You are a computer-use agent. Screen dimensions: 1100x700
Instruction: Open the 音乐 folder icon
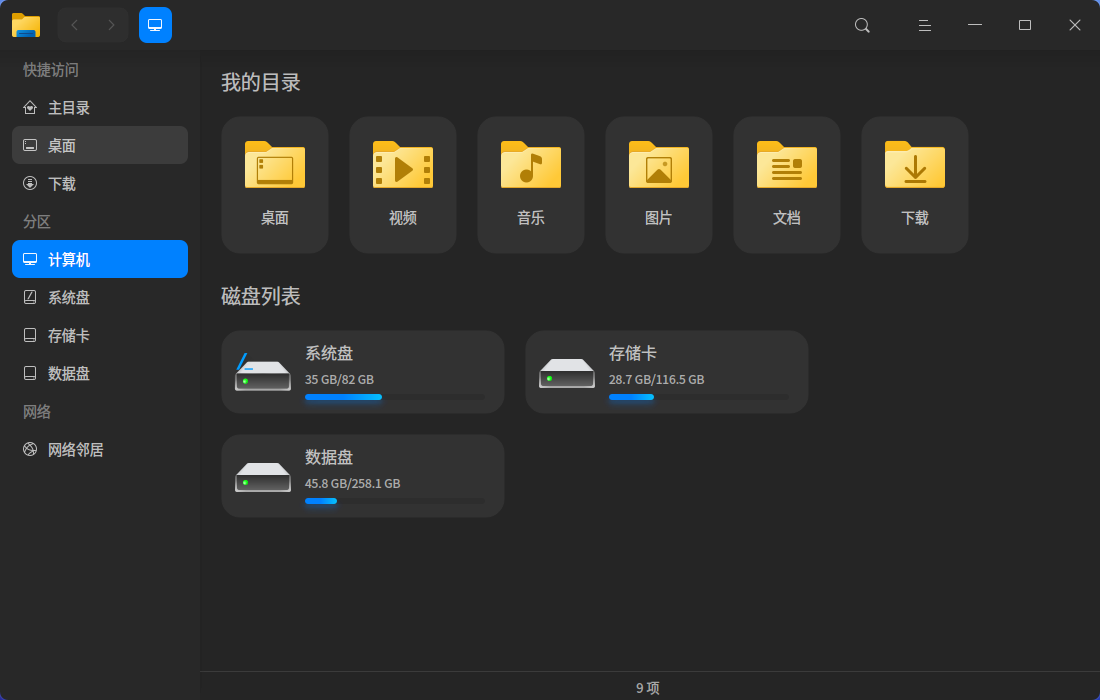[531, 165]
